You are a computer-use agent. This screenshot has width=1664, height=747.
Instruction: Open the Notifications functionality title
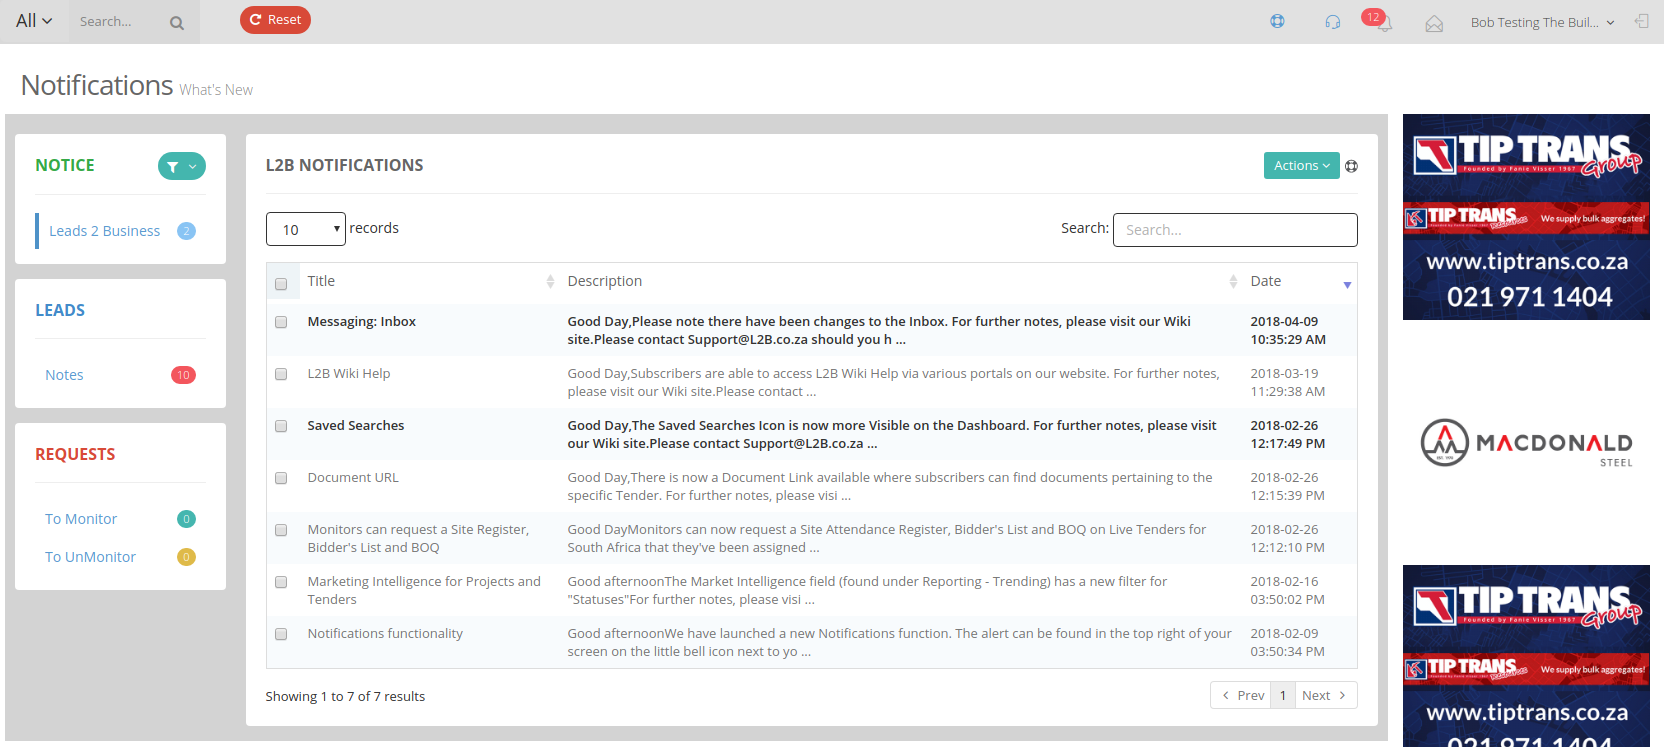point(385,634)
